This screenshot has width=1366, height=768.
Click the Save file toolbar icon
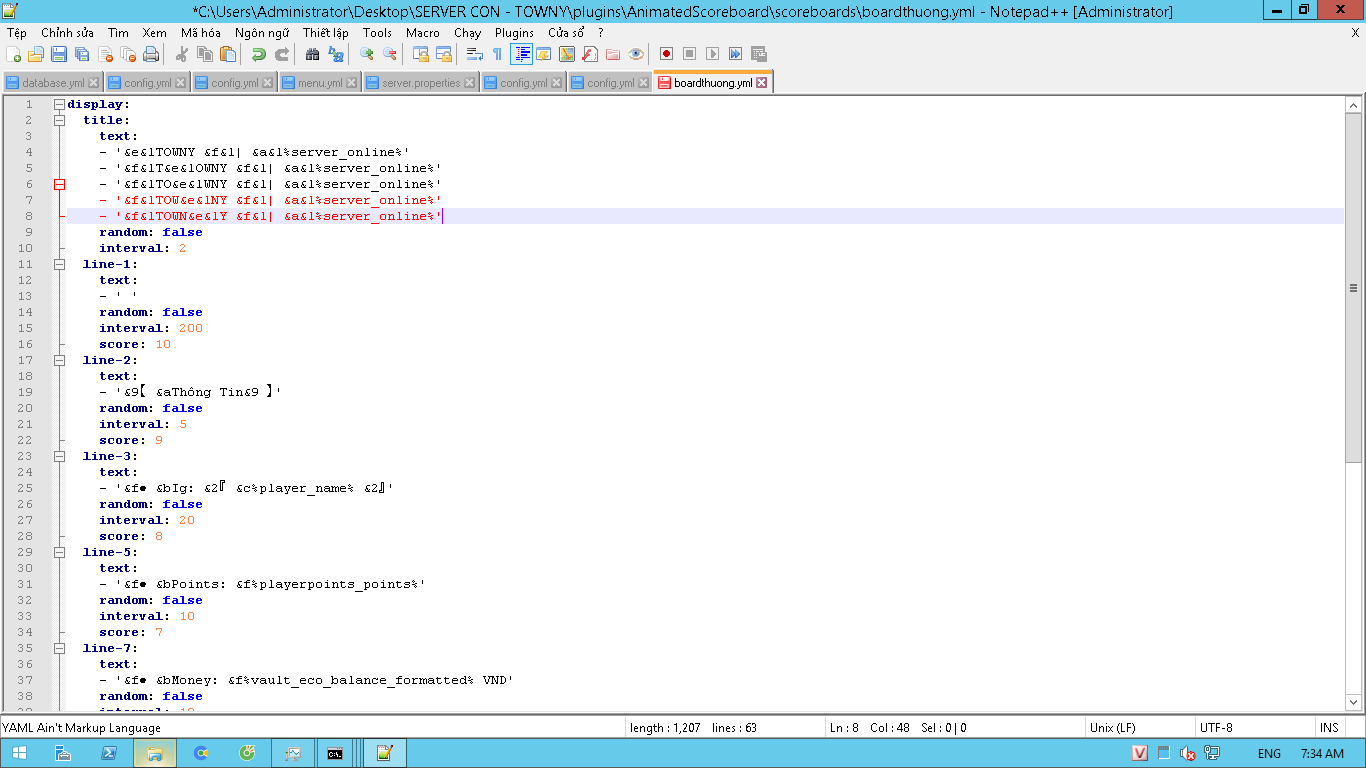click(59, 54)
